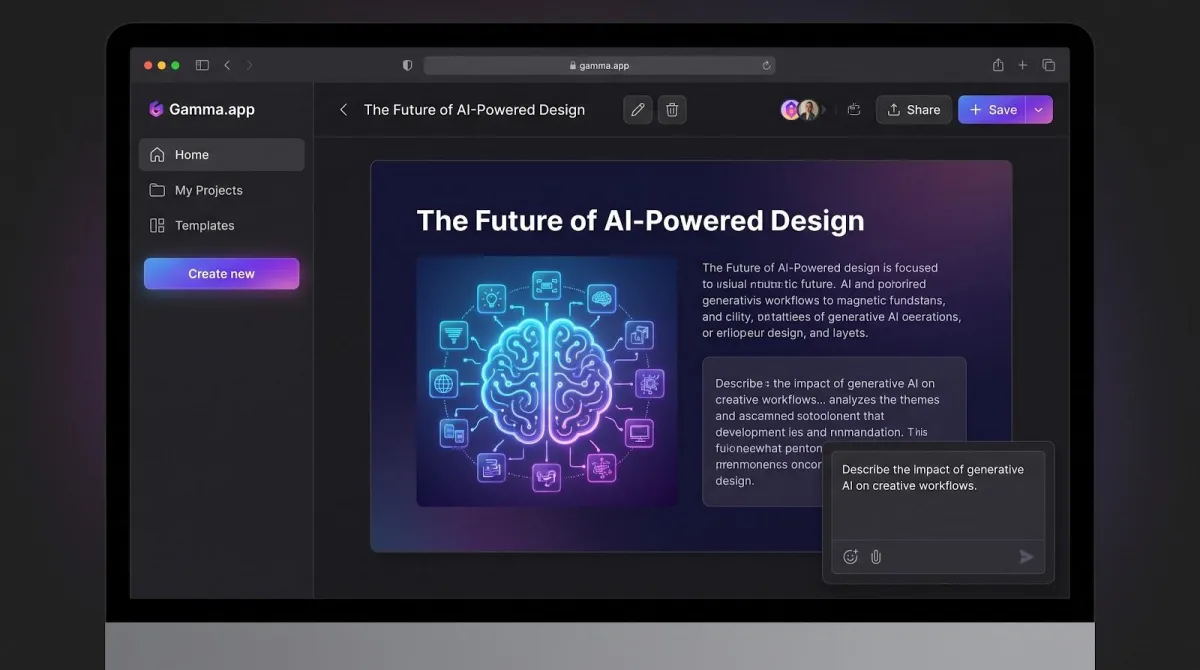Click the browser share icon
This screenshot has width=1200, height=670.
click(x=998, y=65)
